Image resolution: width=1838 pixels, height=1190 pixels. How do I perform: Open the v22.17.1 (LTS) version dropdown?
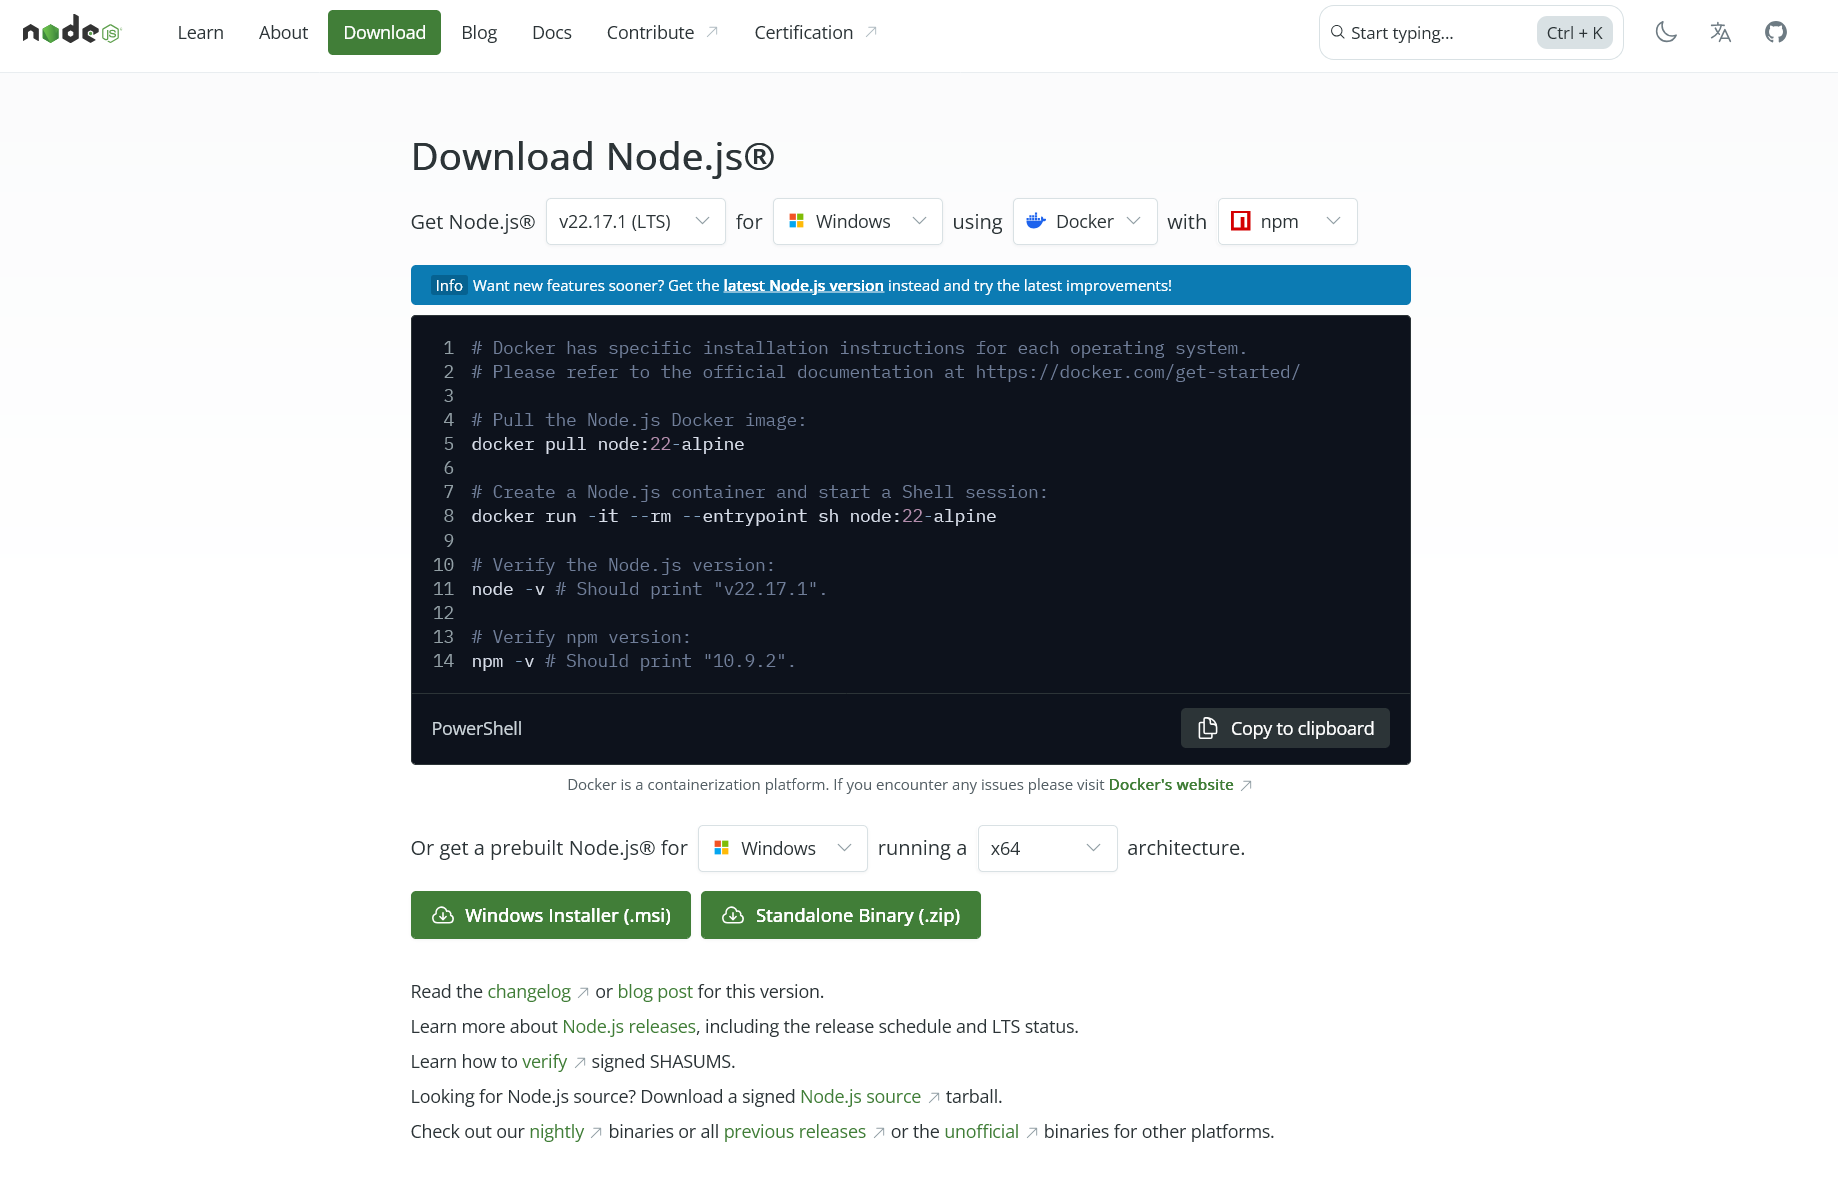pos(635,221)
